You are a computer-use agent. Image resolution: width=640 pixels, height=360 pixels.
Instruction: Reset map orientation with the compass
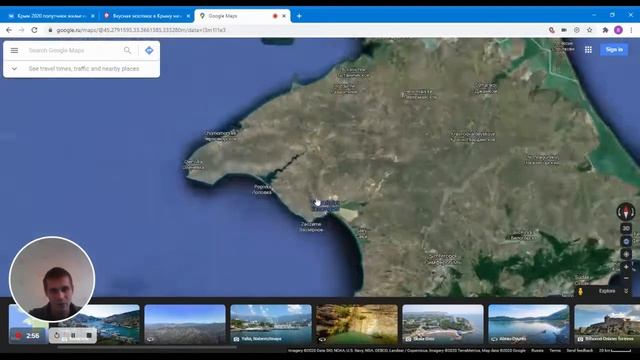pos(625,212)
